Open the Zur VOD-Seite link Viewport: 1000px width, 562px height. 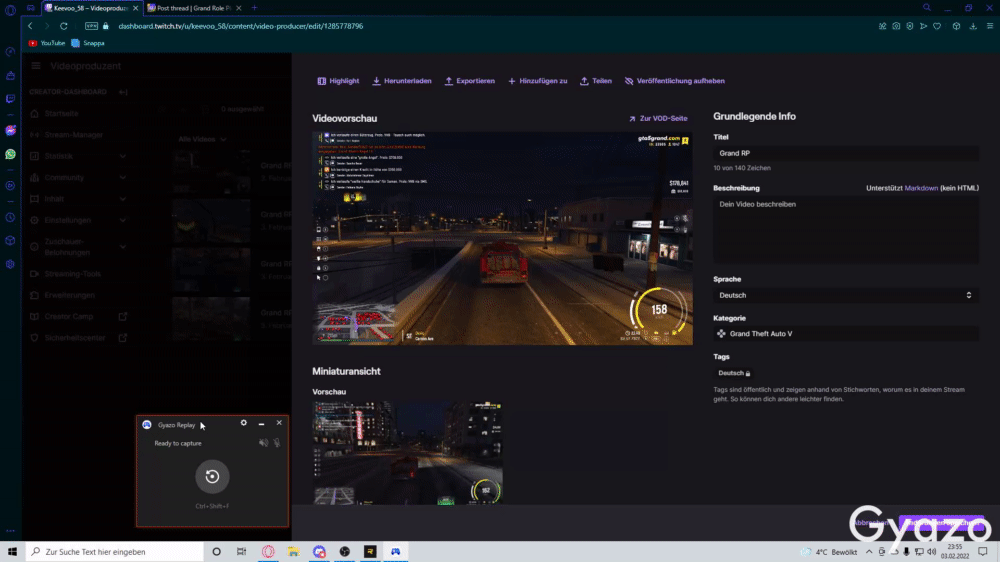click(x=658, y=119)
